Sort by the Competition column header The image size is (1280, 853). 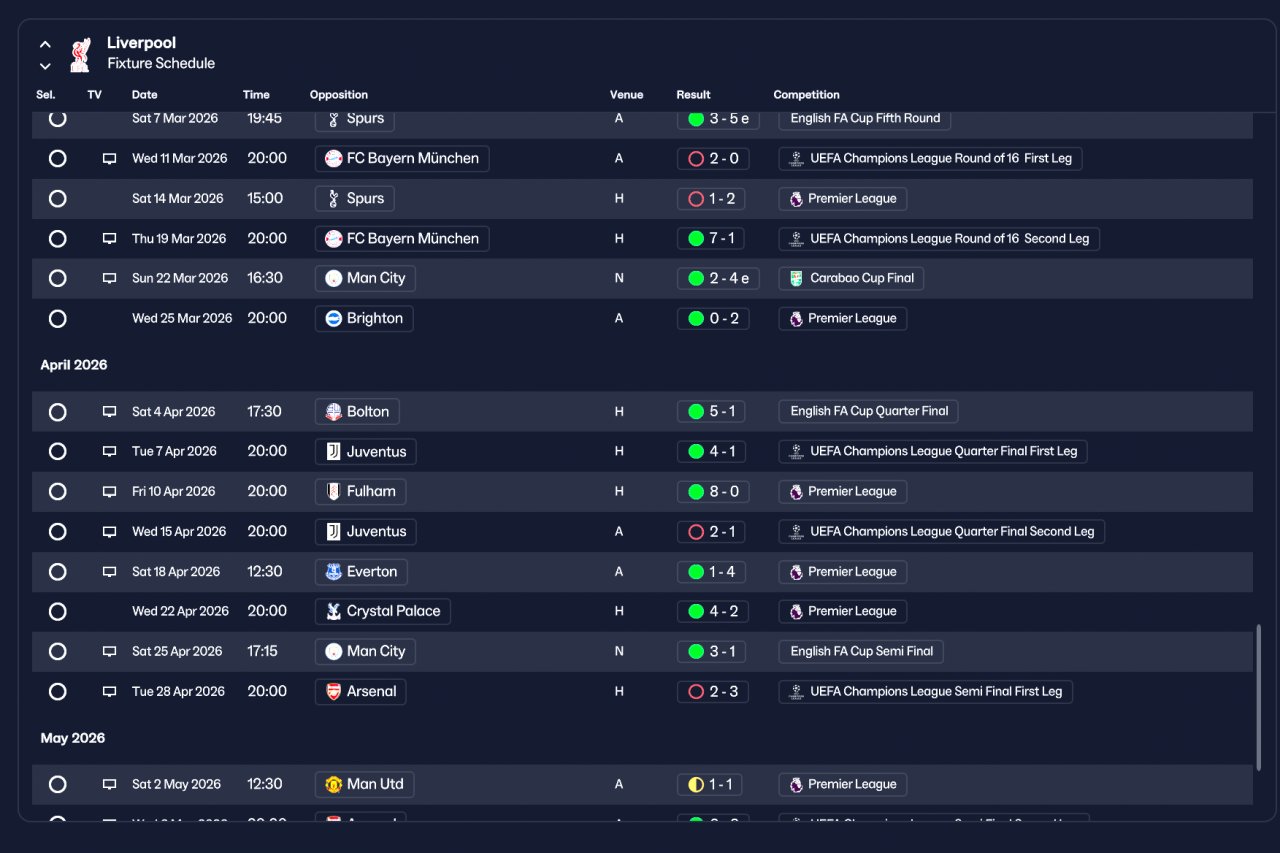coord(806,95)
